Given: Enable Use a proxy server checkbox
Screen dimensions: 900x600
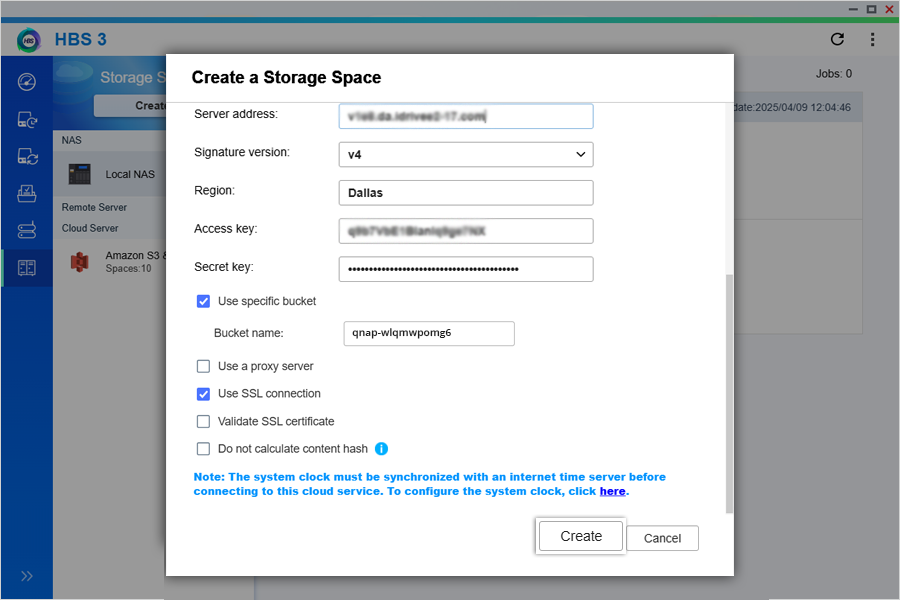Looking at the screenshot, I should point(204,366).
